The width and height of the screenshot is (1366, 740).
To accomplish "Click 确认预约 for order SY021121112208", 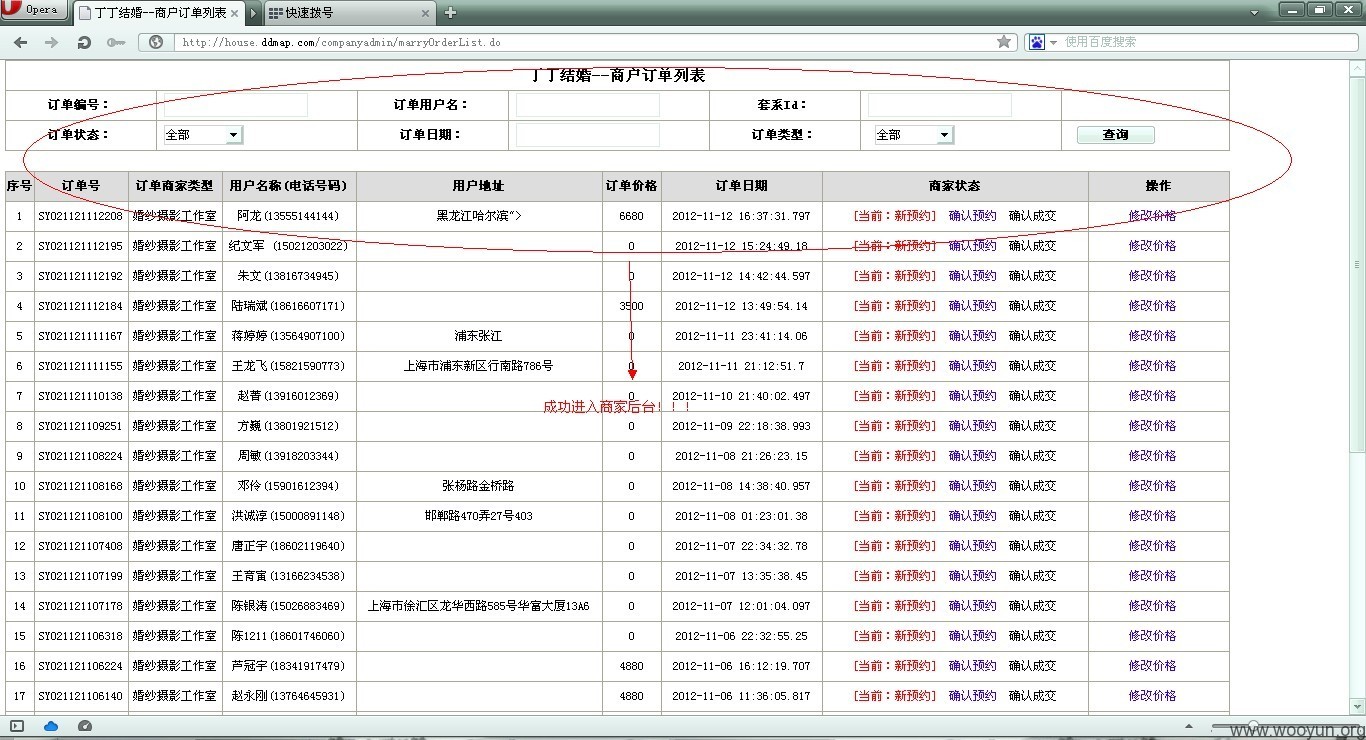I will [972, 216].
